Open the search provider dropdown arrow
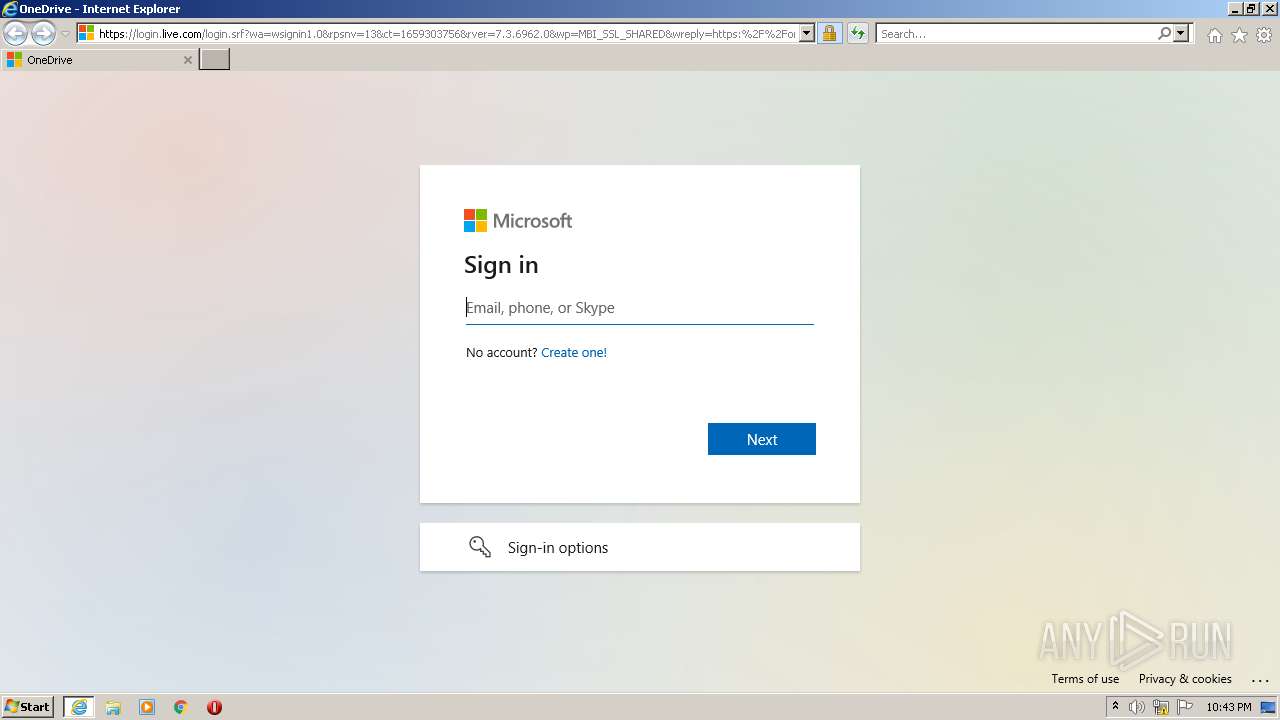 click(1181, 33)
